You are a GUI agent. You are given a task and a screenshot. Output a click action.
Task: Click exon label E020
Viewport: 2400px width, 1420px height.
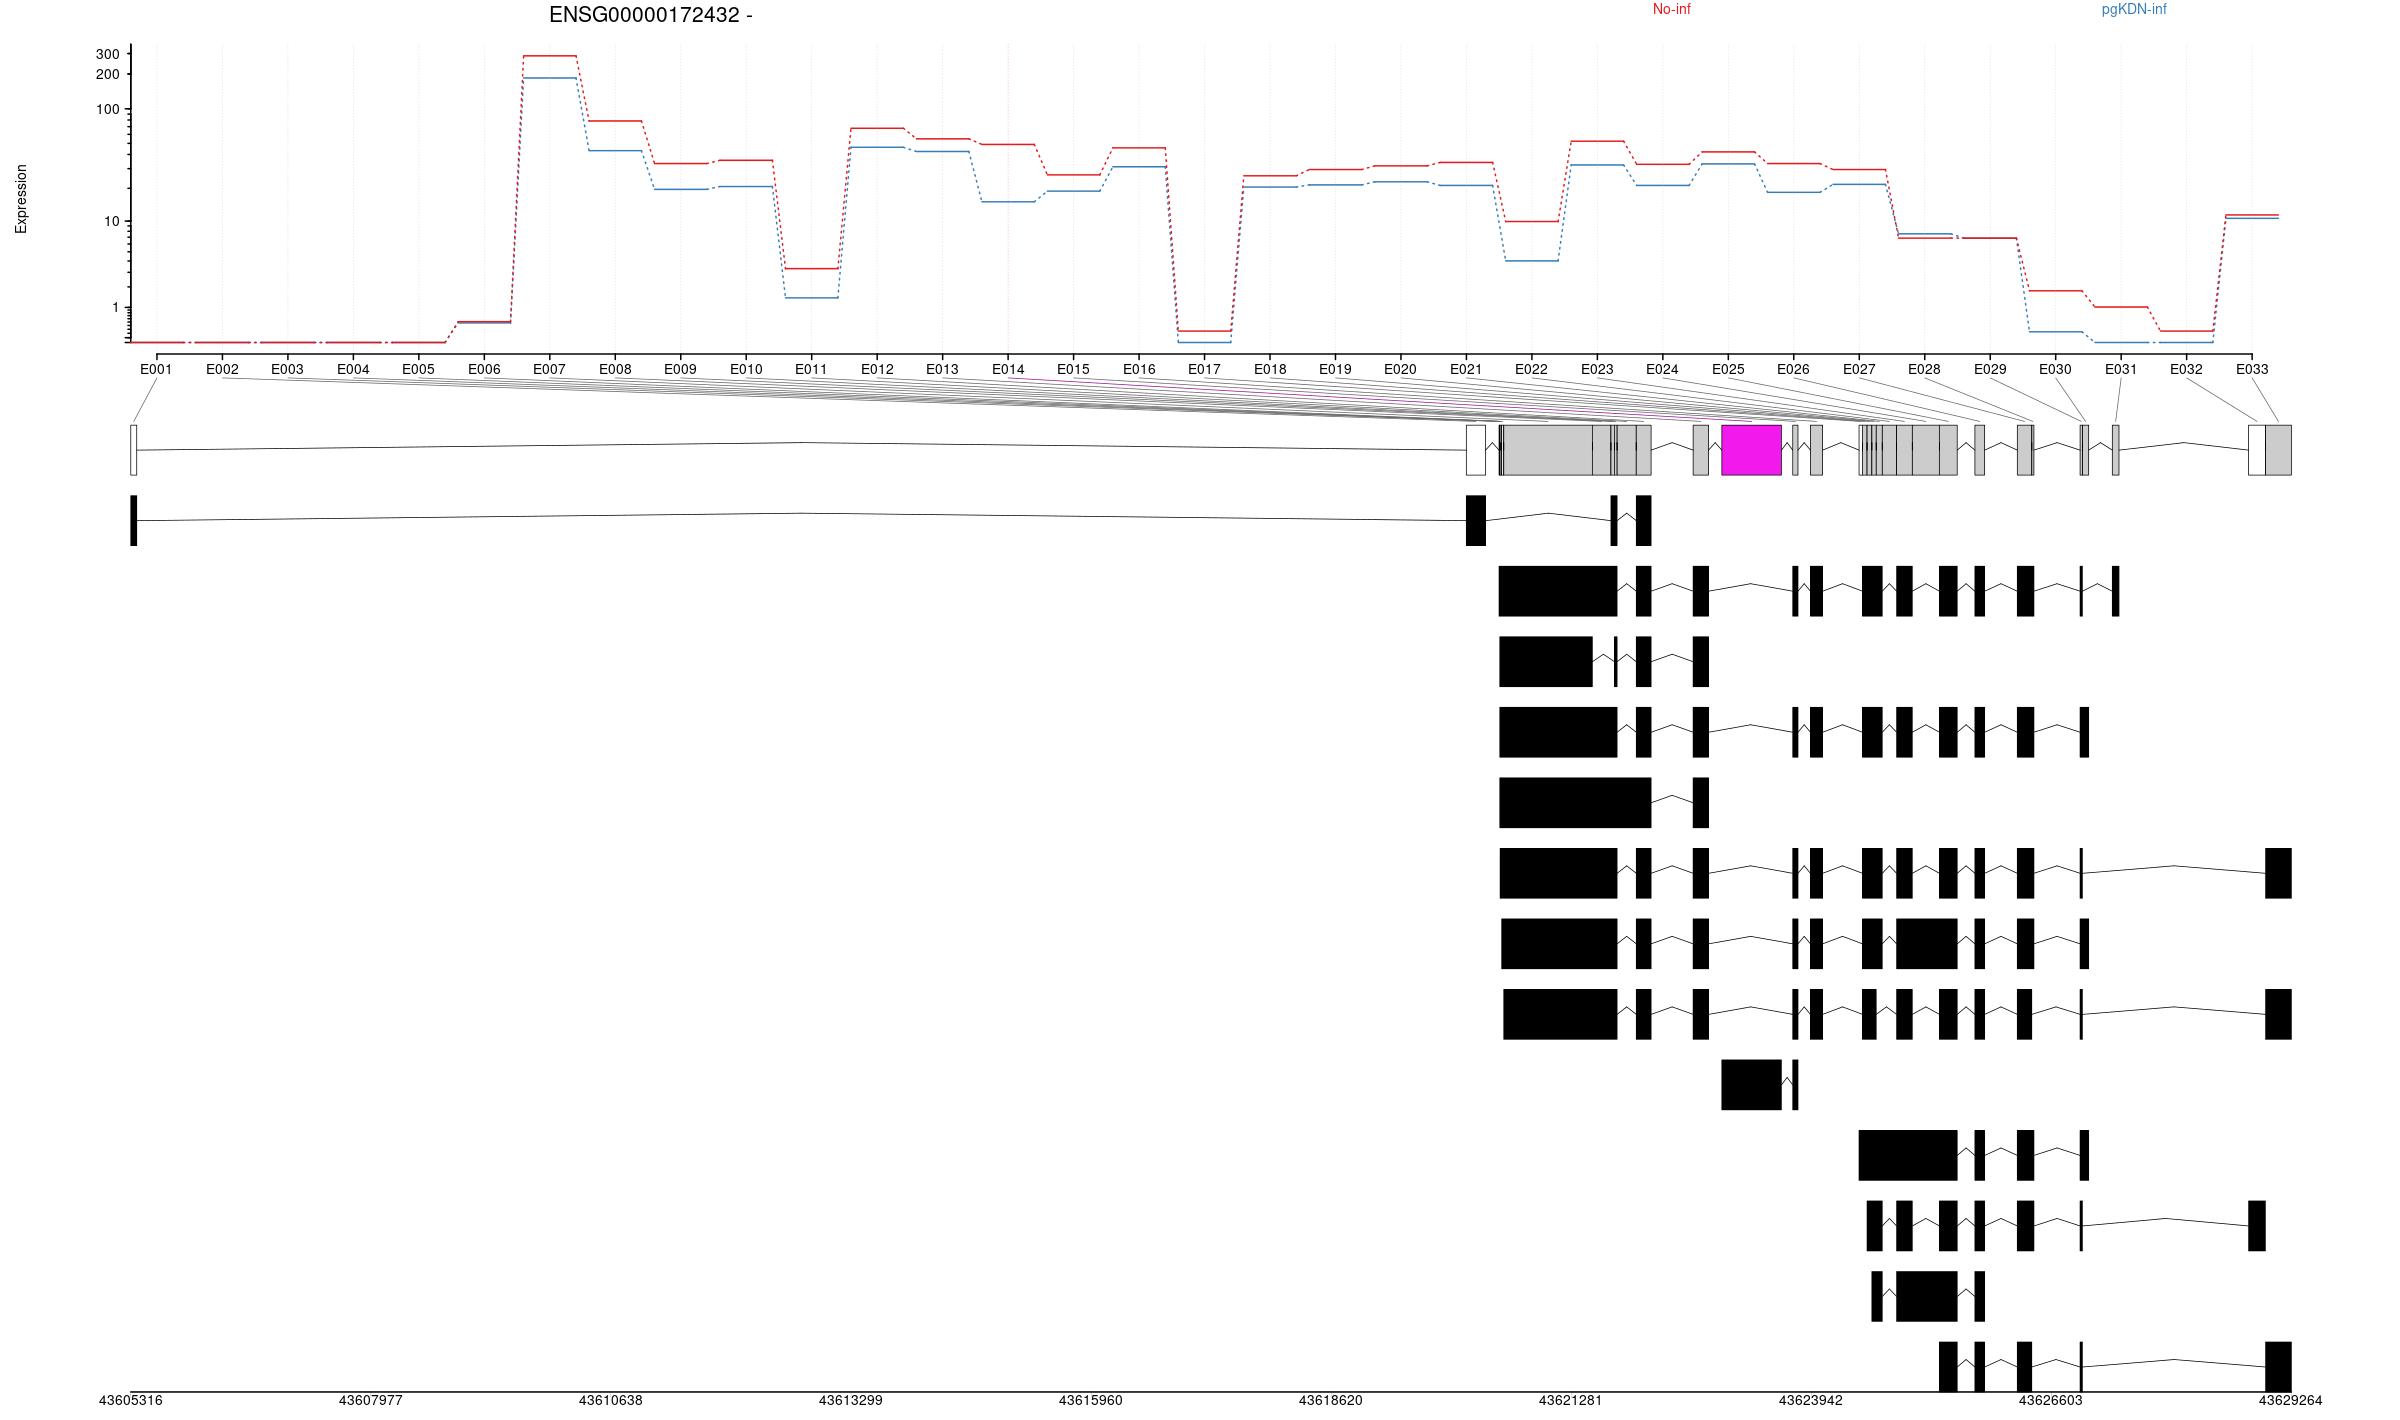pos(1400,369)
